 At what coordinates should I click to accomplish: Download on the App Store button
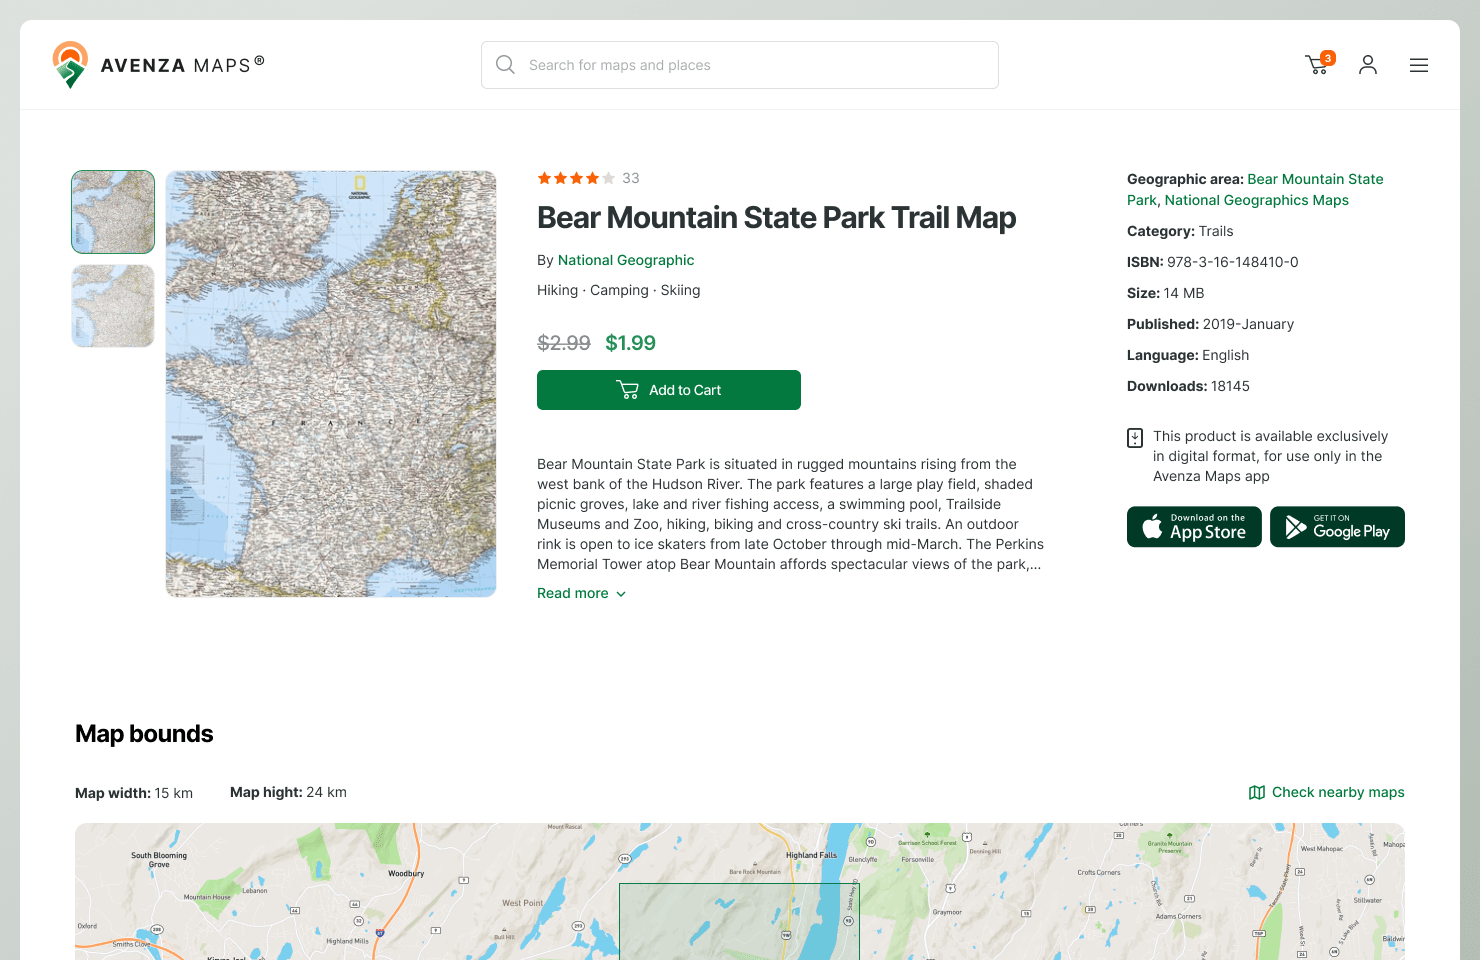click(1194, 527)
